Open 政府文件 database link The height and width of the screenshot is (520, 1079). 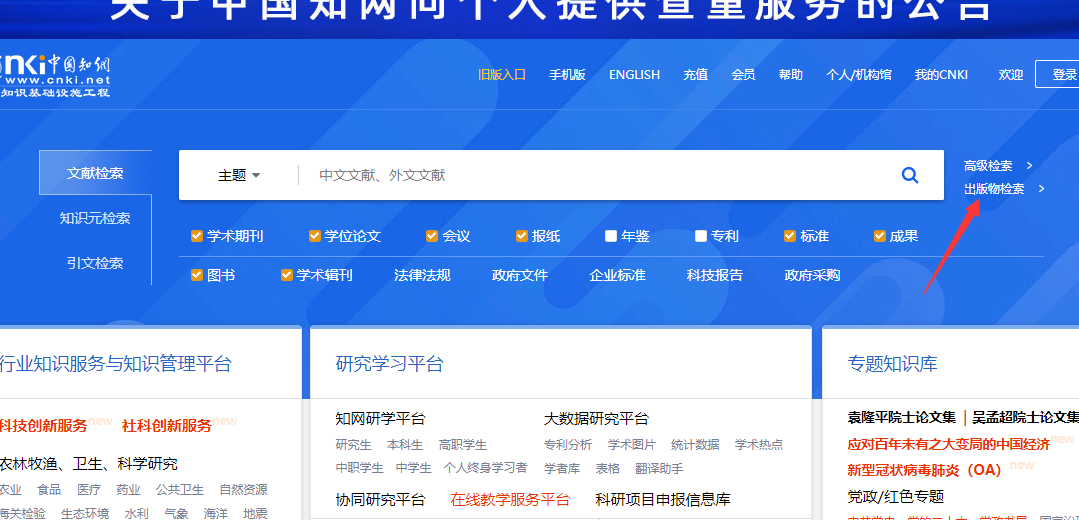tap(520, 276)
